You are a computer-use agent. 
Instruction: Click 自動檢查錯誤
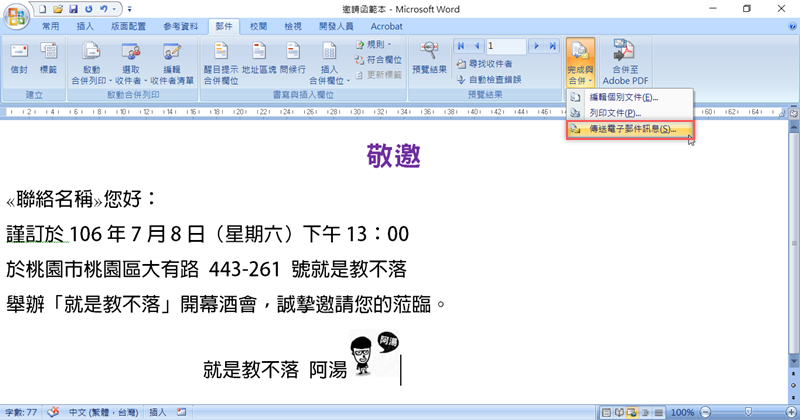[489, 80]
